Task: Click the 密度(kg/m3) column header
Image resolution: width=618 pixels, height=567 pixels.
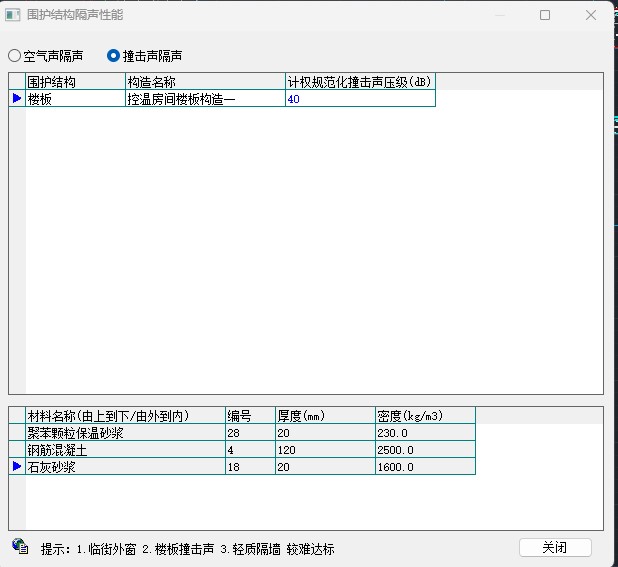Action: [424, 416]
